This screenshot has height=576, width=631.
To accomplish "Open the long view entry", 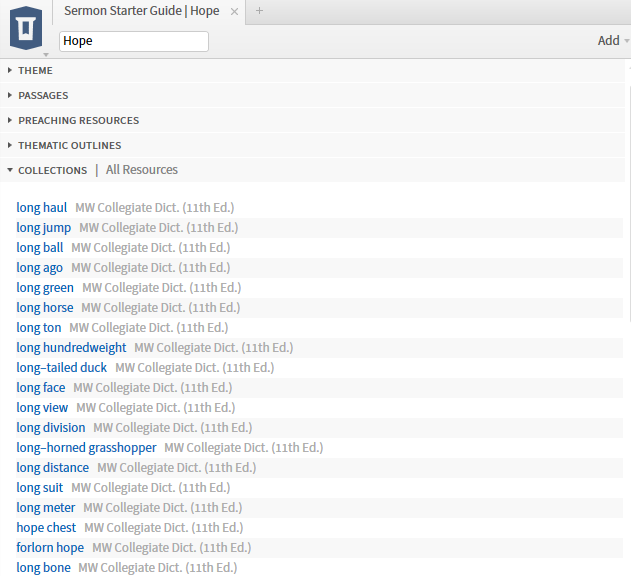I will pyautogui.click(x=42, y=408).
